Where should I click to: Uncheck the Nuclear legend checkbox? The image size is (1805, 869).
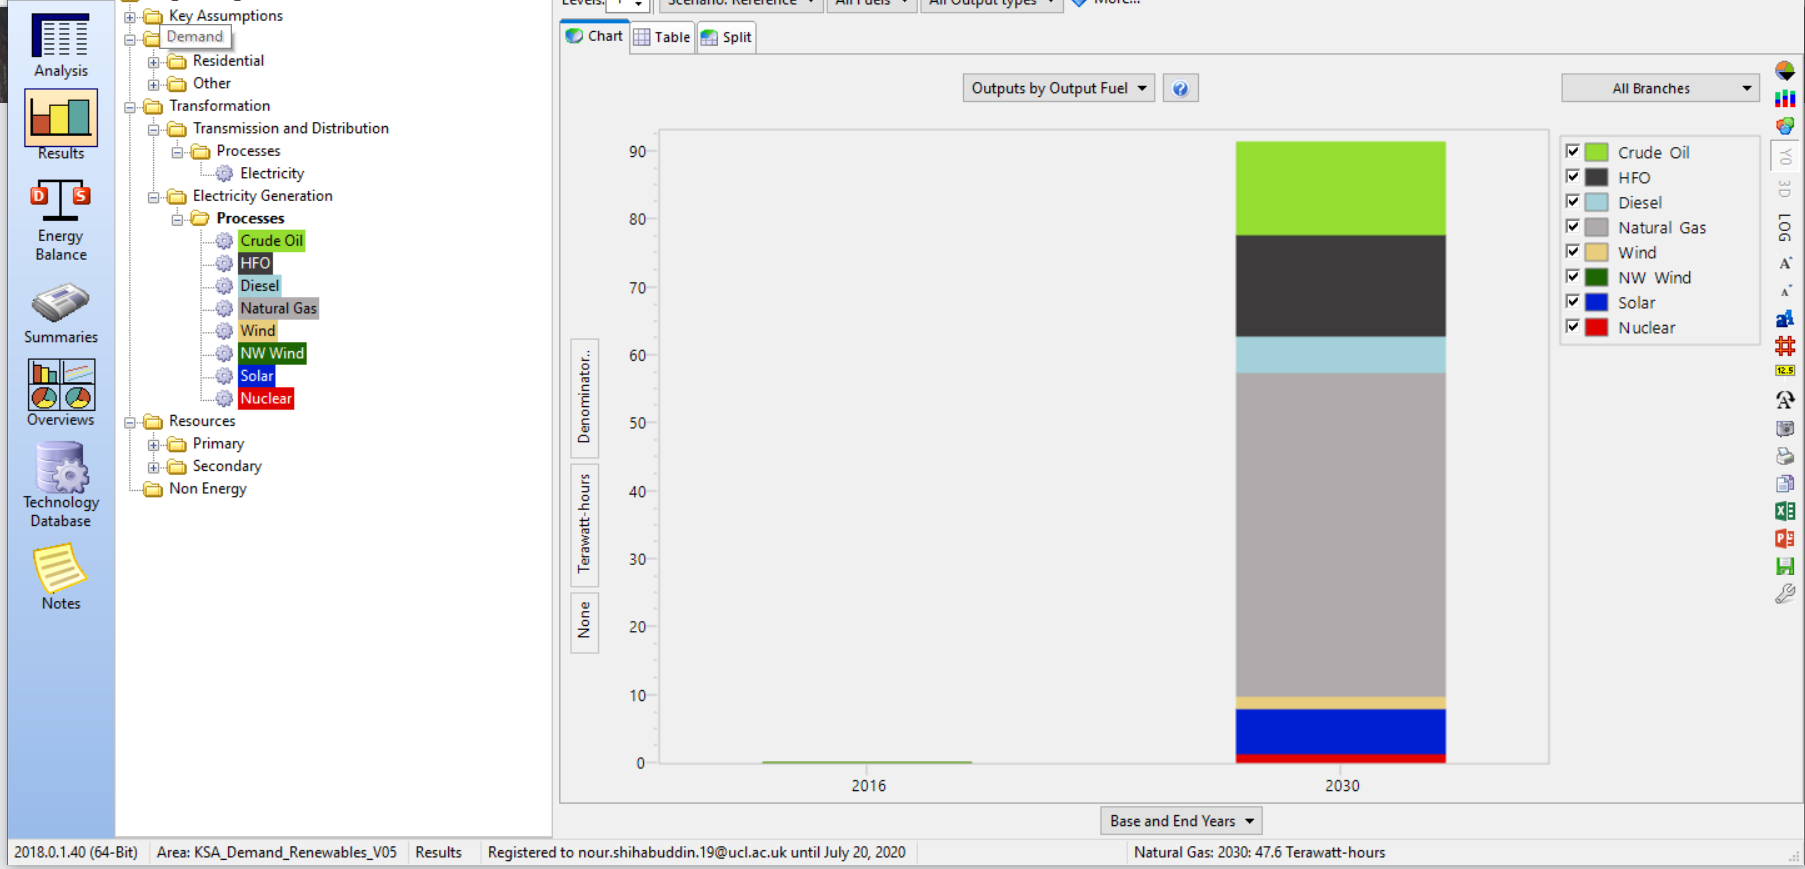(1573, 326)
